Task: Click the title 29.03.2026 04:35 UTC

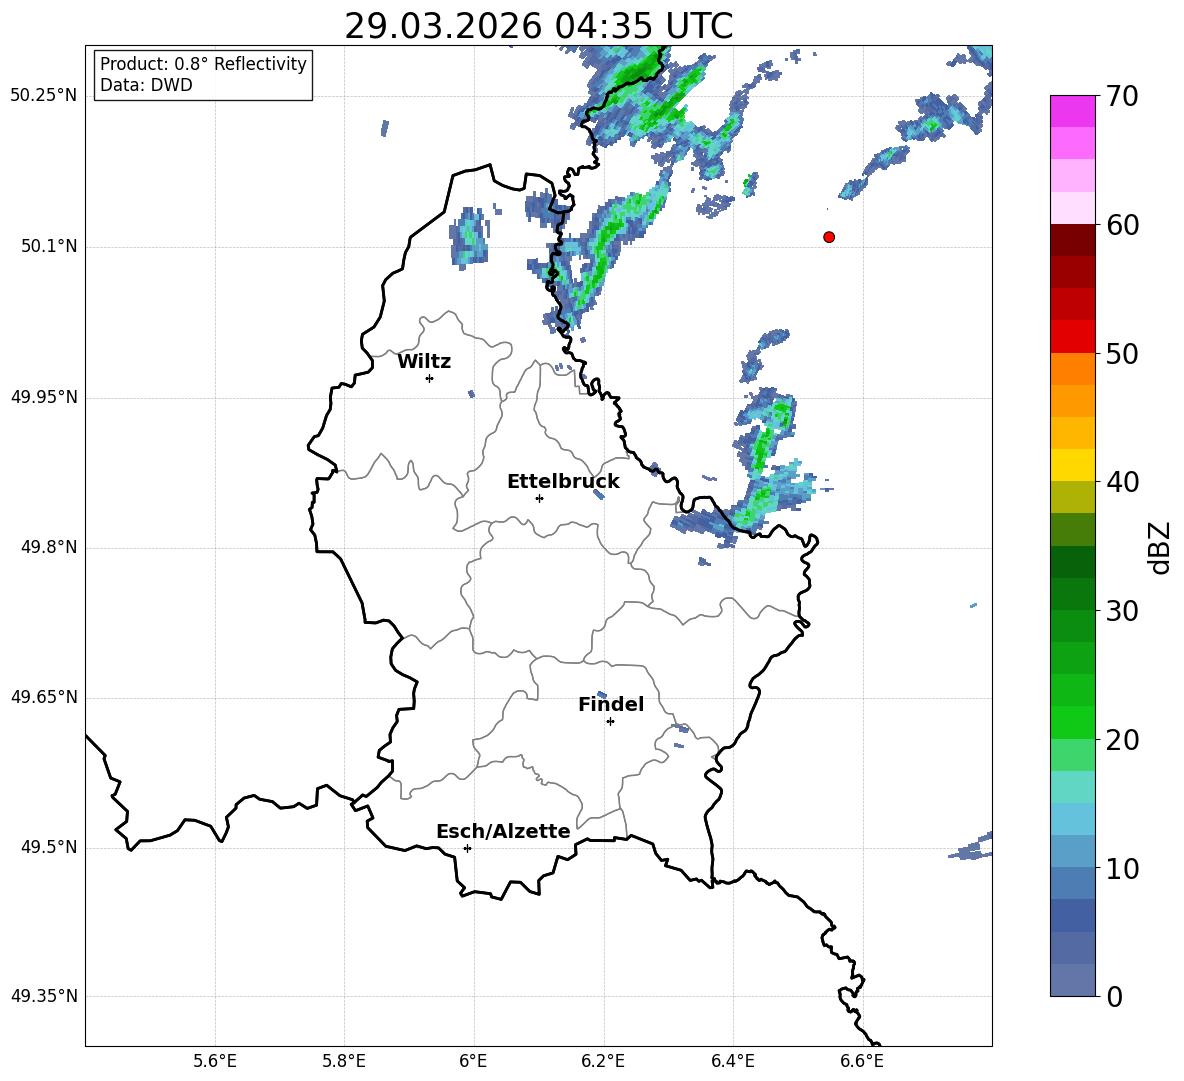Action: coord(538,26)
